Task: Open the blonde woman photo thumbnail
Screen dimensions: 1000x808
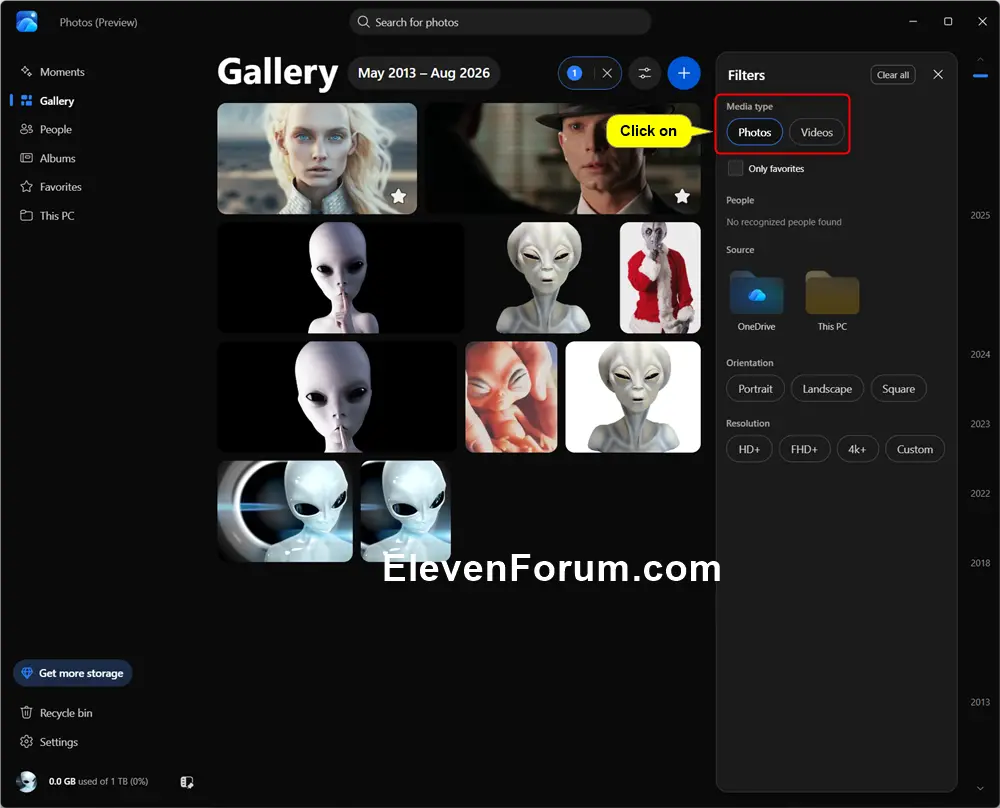Action: [x=317, y=158]
